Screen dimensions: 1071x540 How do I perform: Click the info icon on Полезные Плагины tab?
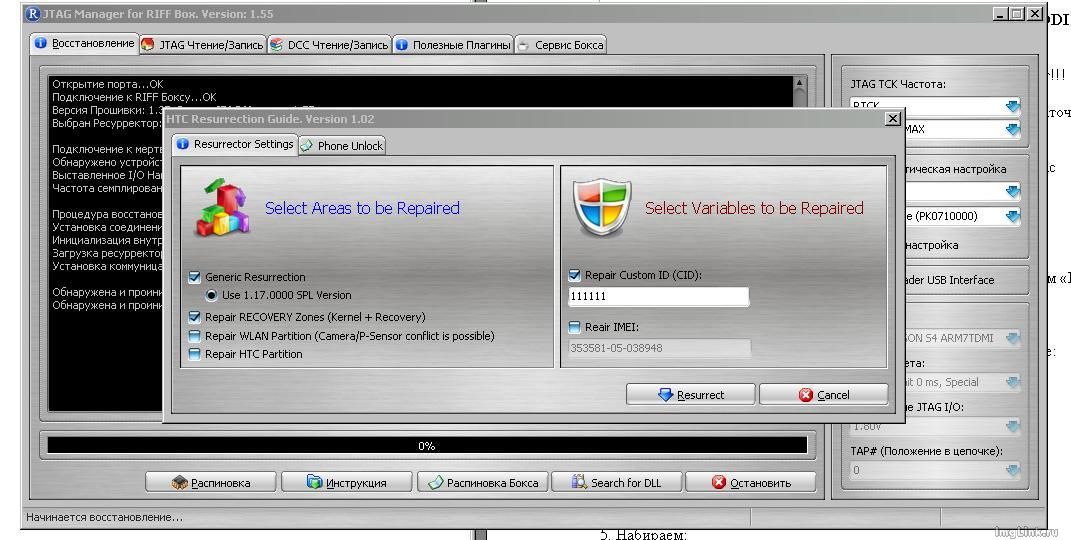[x=402, y=45]
